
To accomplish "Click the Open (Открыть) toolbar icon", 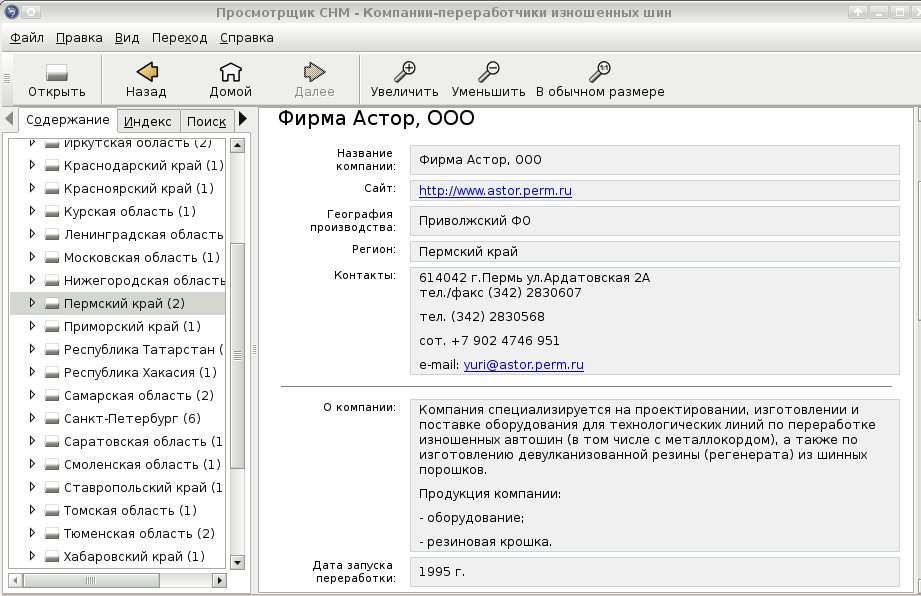I will 56,72.
